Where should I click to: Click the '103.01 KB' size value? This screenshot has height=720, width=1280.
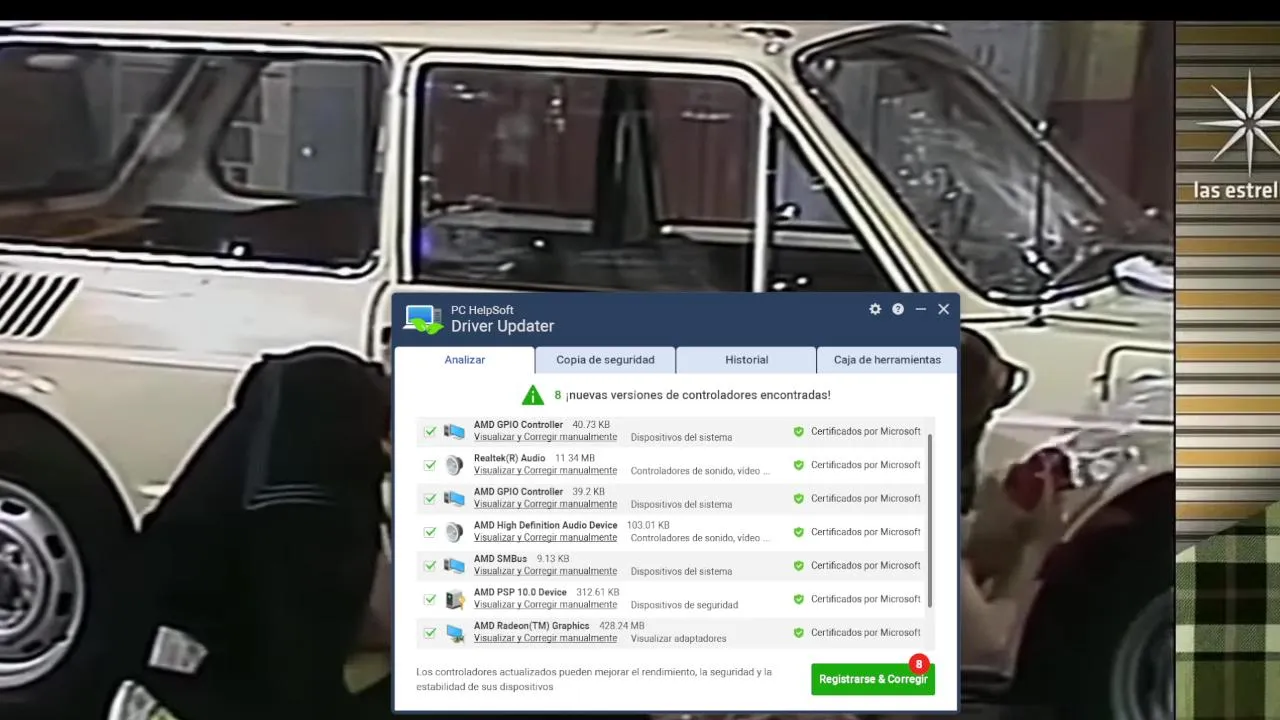pyautogui.click(x=648, y=525)
